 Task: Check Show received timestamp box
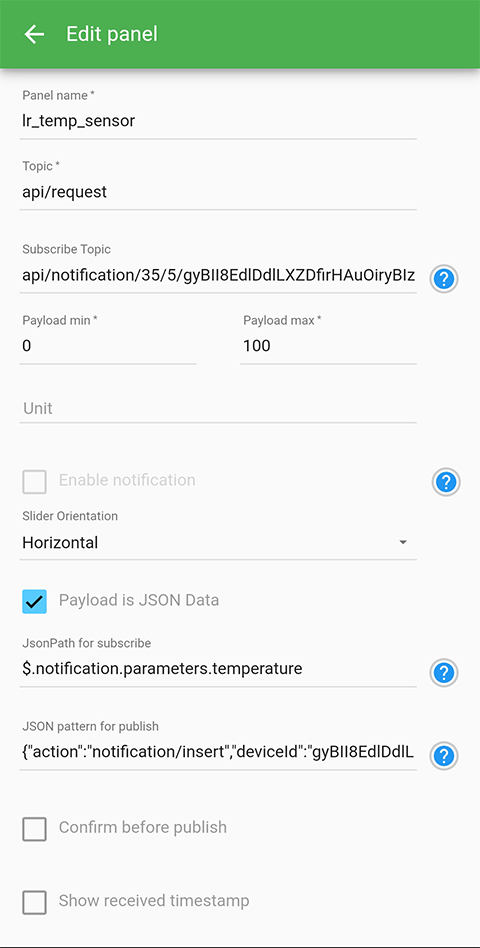point(34,903)
